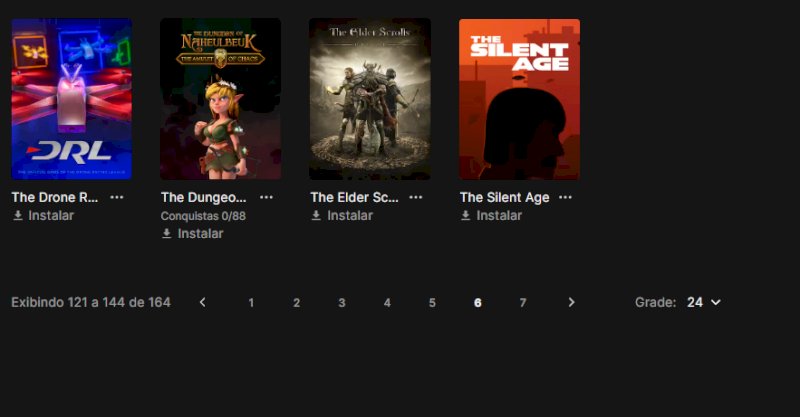Open The Elder Scrolls cover art
The width and height of the screenshot is (800, 417).
[x=370, y=99]
